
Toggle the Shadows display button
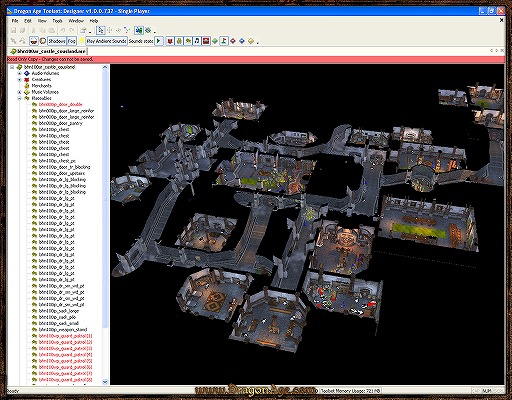pos(57,41)
